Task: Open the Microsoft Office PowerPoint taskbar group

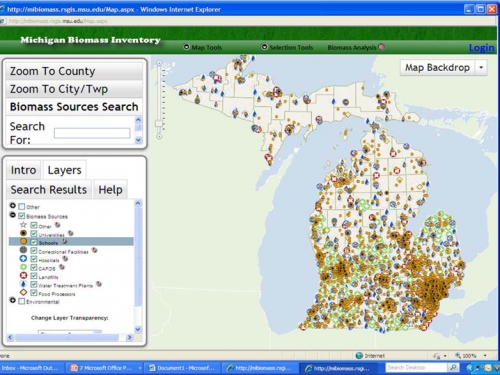Action: (x=105, y=368)
